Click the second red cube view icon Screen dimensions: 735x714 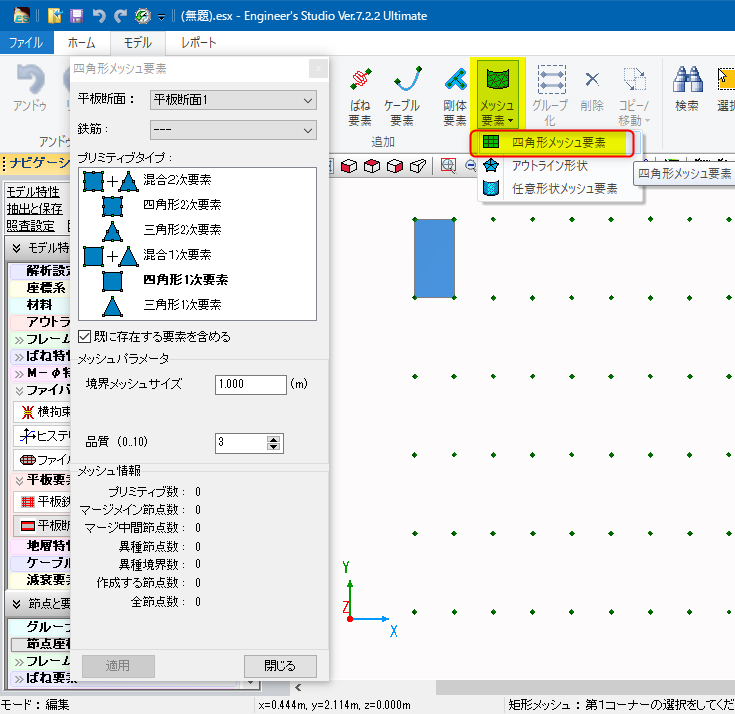pos(372,165)
